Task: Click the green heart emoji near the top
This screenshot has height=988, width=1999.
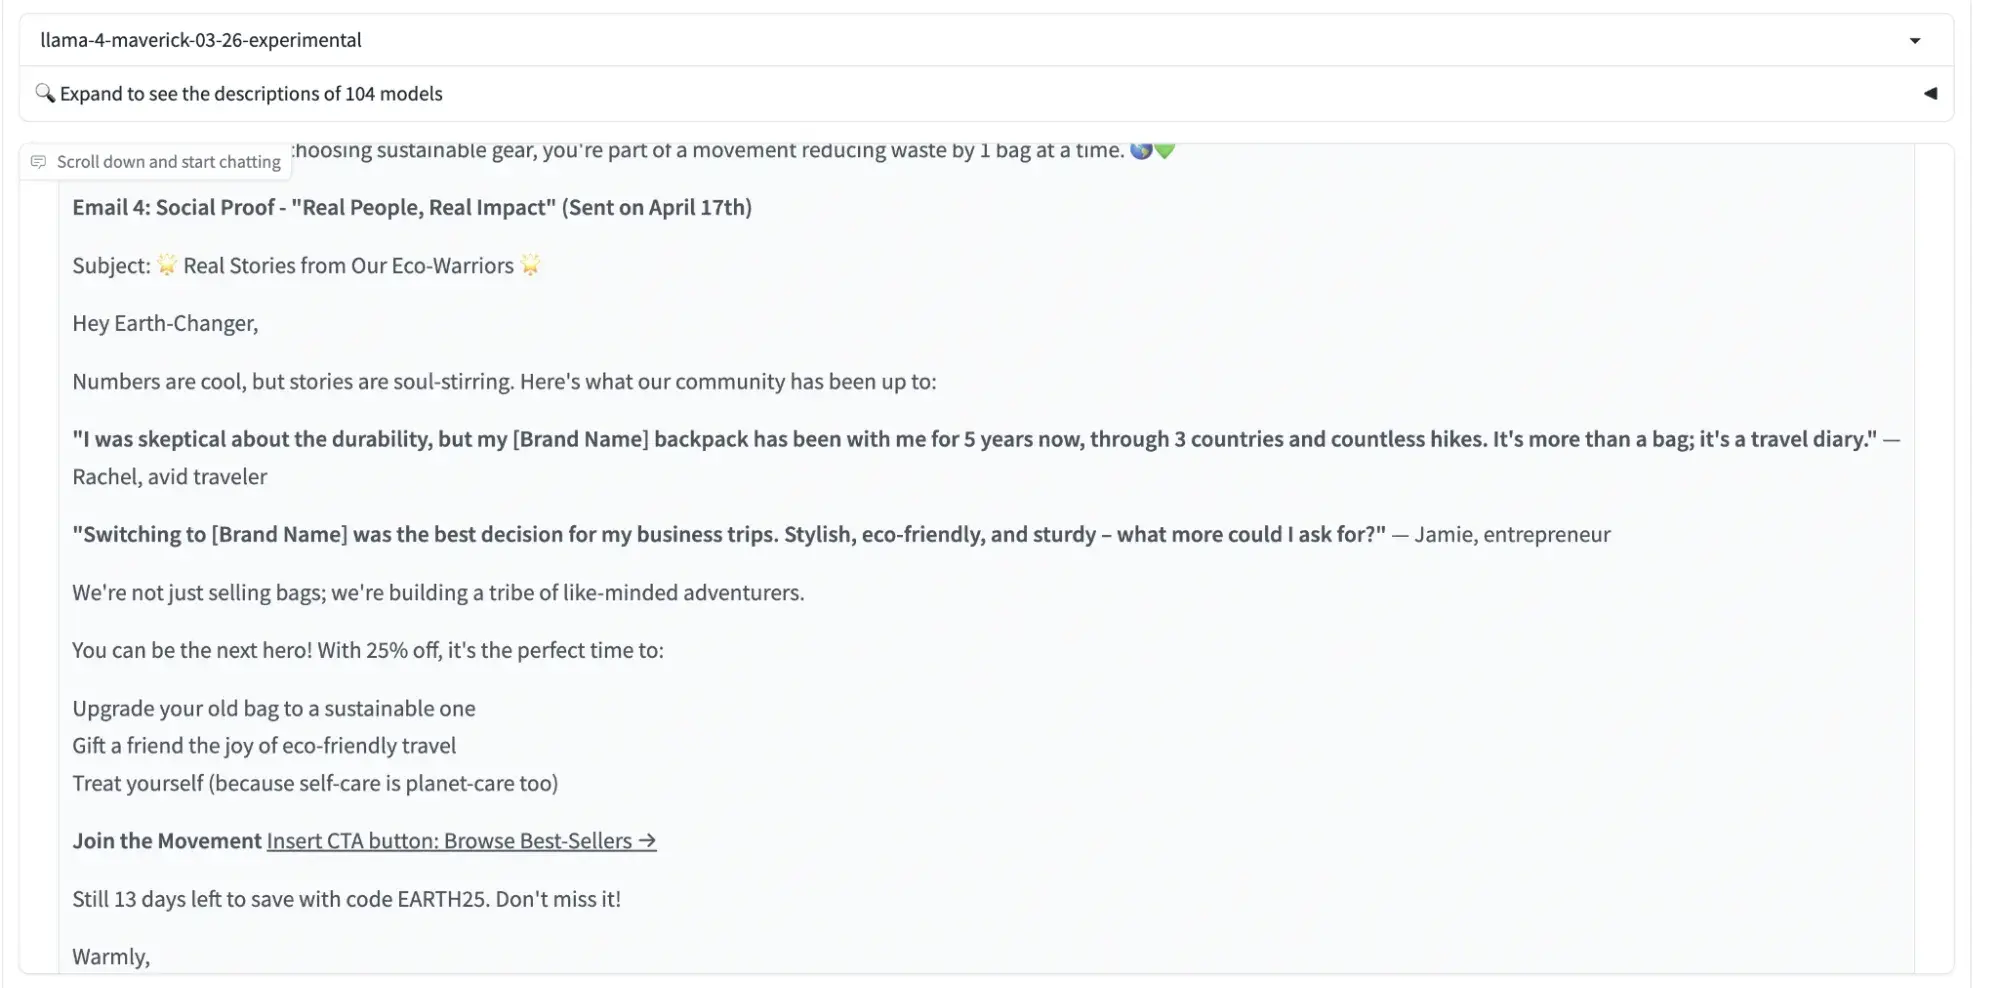Action: [x=1166, y=150]
